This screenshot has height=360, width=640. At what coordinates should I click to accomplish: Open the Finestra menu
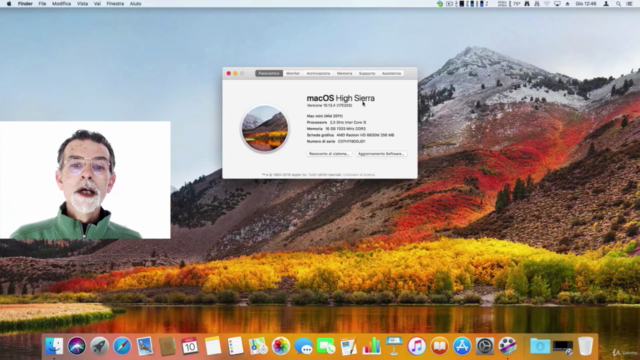[x=115, y=4]
